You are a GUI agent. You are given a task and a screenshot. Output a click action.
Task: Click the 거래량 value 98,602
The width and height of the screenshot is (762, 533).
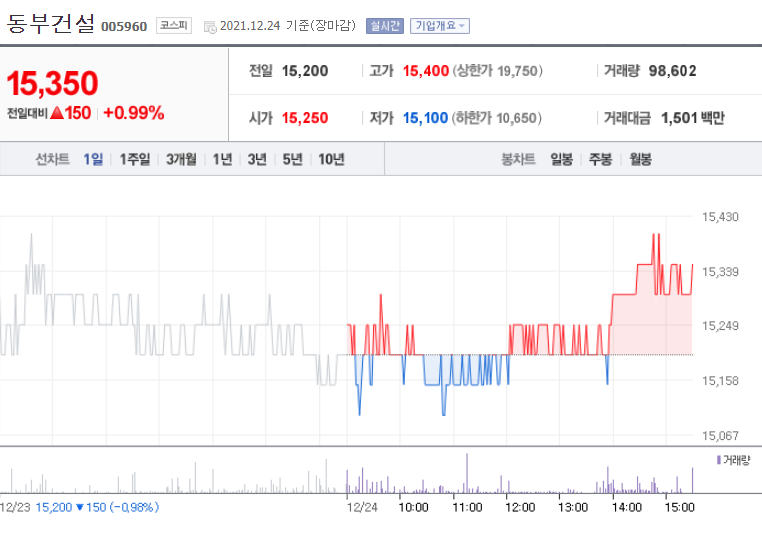(x=673, y=71)
